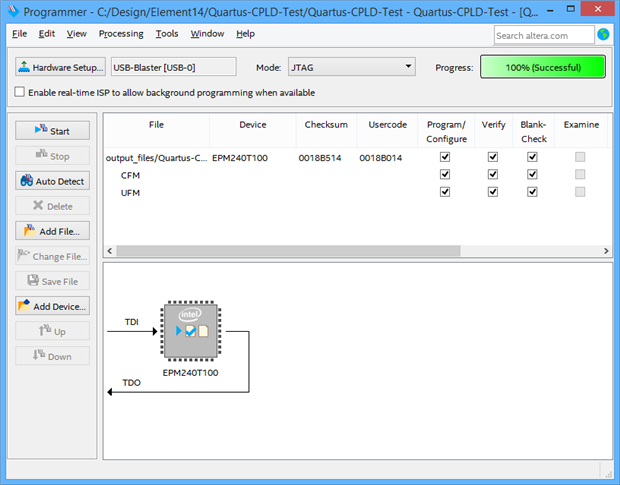Select the output_files/Quartus-C... file row
The width and height of the screenshot is (620, 485).
point(156,158)
